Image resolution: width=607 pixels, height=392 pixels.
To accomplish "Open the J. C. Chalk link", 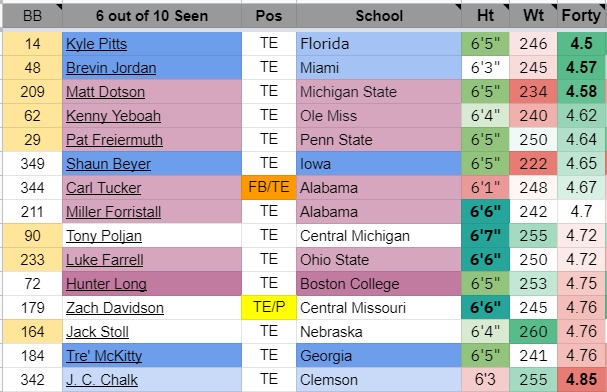I will pyautogui.click(x=102, y=380).
